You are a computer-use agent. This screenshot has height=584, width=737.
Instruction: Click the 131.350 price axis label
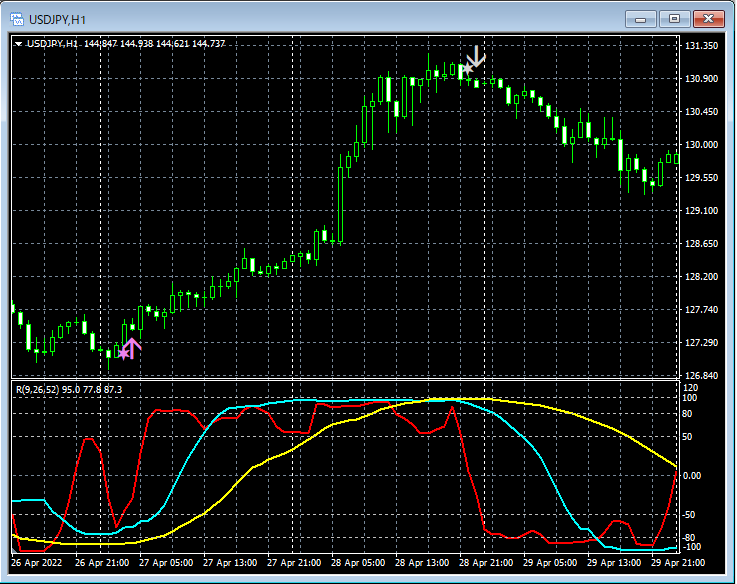pos(702,46)
